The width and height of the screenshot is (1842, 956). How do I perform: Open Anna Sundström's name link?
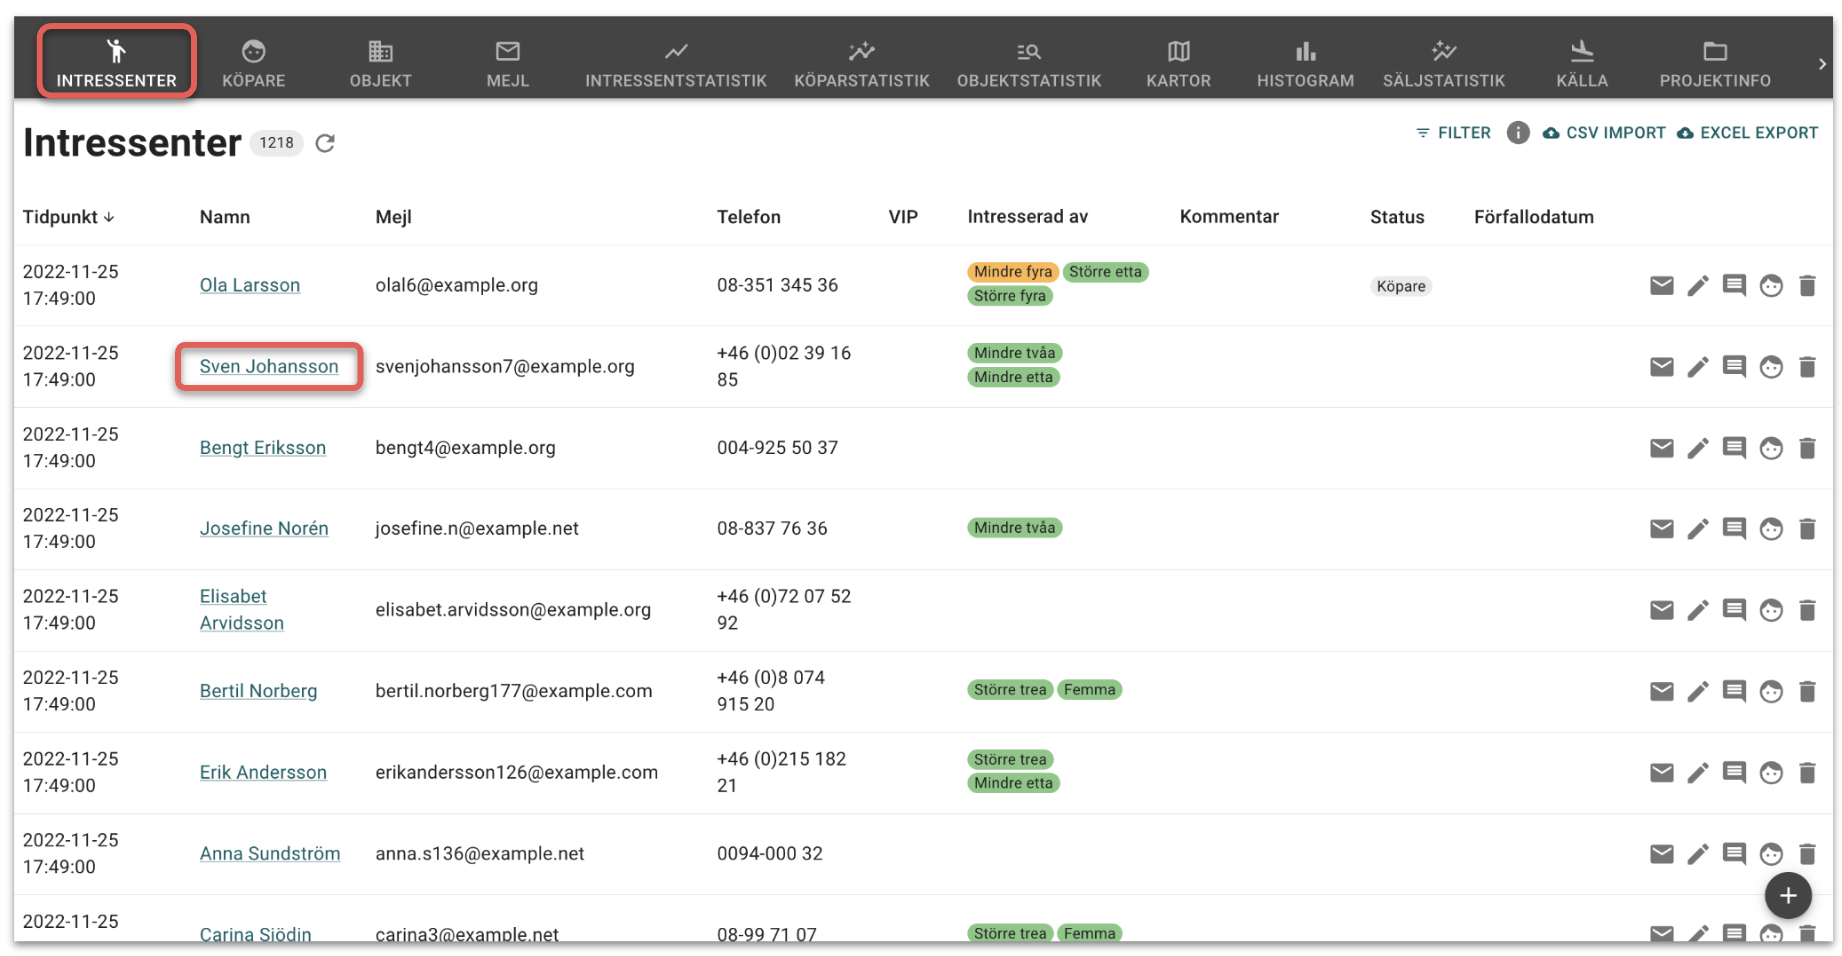[270, 854]
